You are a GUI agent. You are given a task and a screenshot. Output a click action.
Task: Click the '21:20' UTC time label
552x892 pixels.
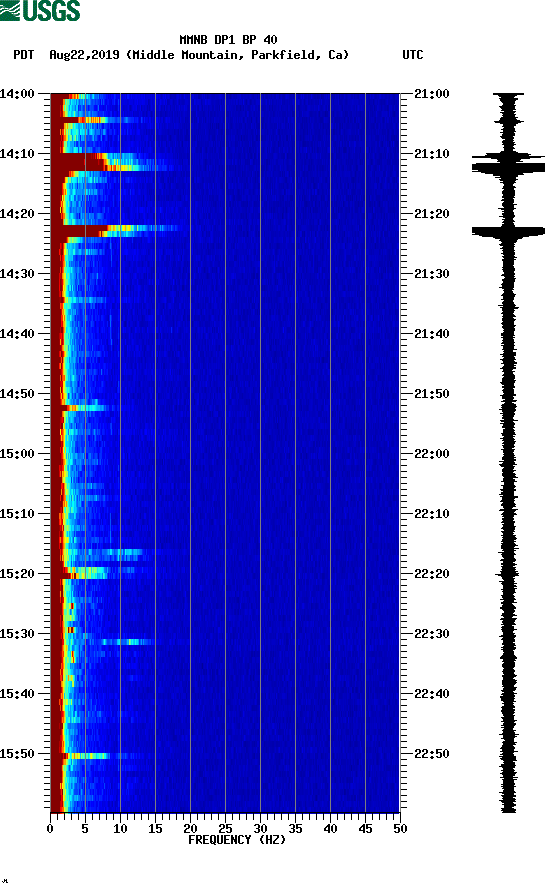432,214
